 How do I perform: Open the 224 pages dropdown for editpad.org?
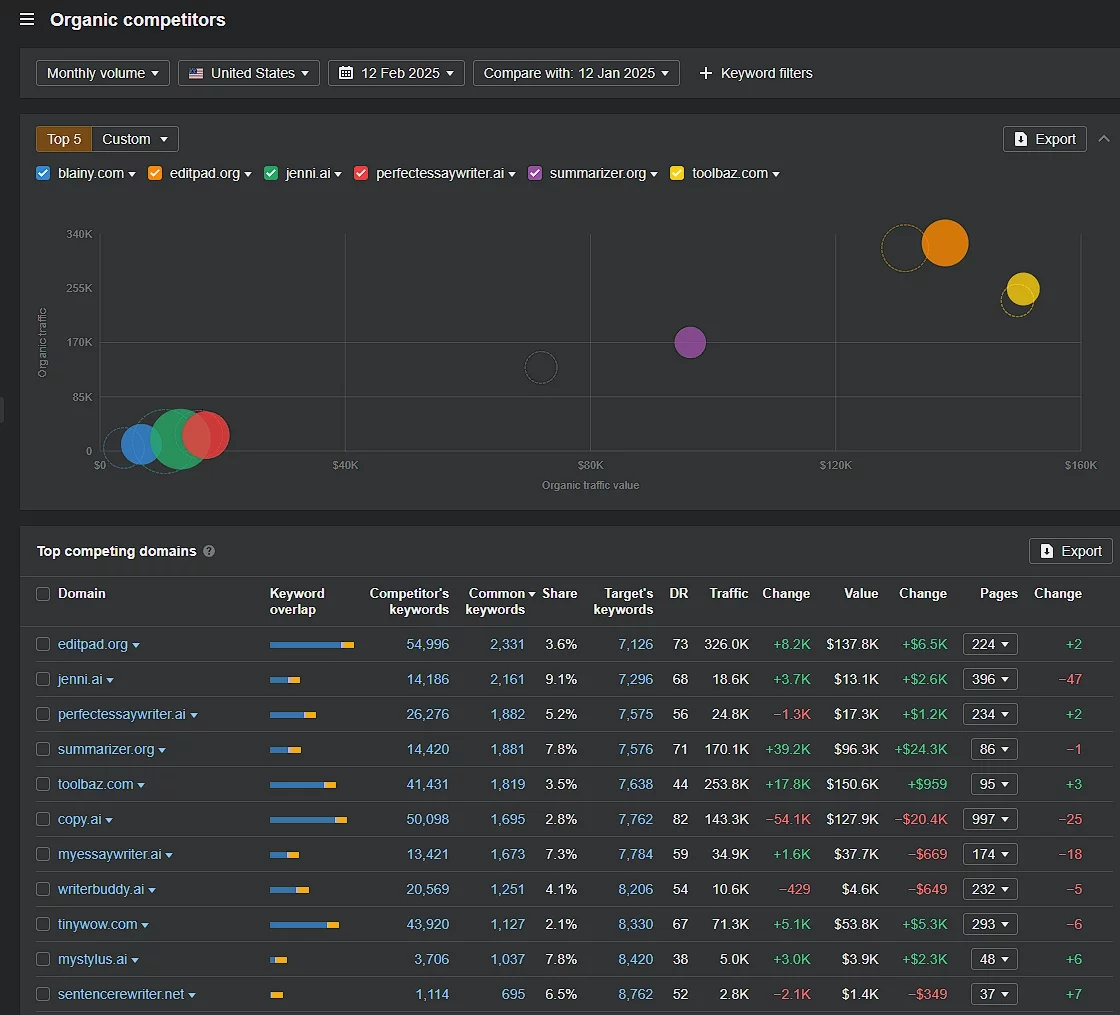989,644
